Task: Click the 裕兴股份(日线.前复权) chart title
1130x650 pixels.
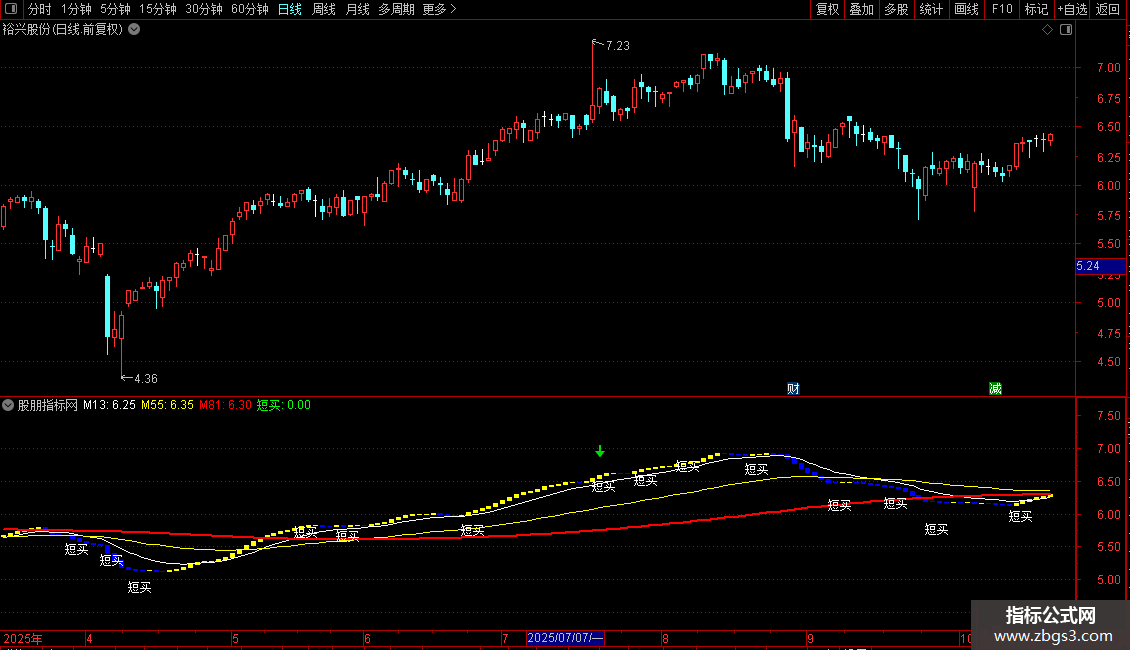Action: click(x=63, y=30)
